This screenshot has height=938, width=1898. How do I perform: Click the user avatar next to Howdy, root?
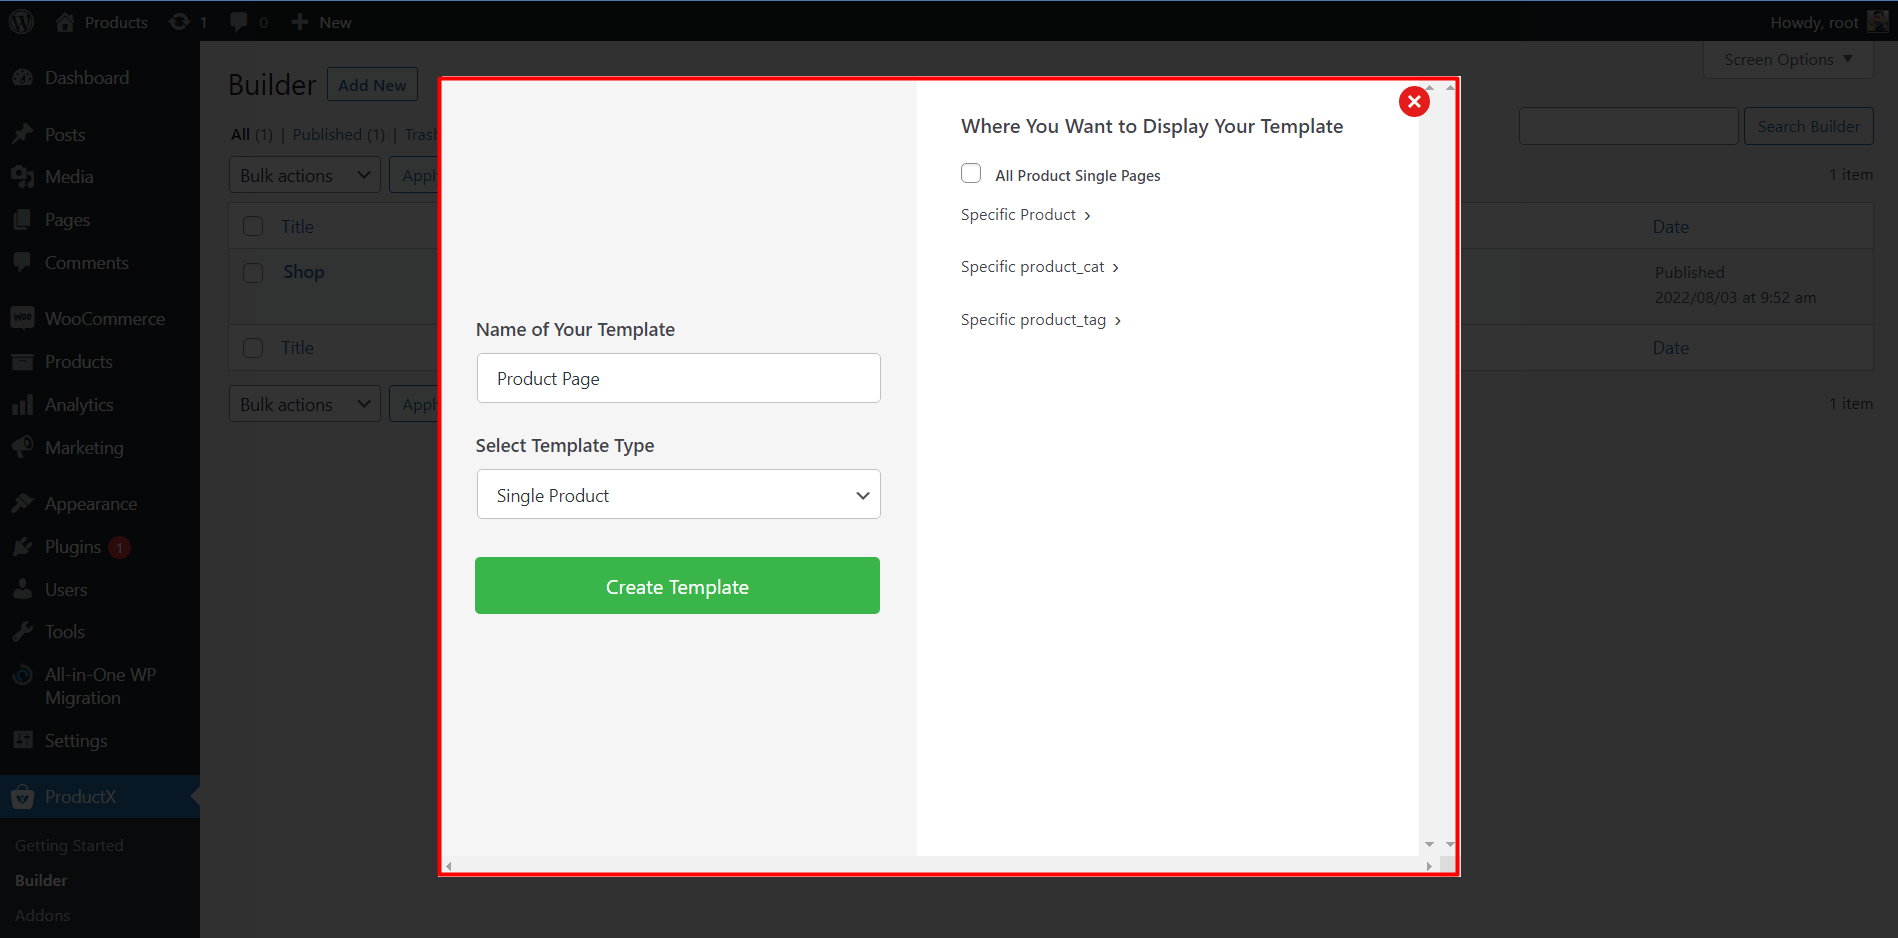pos(1877,22)
